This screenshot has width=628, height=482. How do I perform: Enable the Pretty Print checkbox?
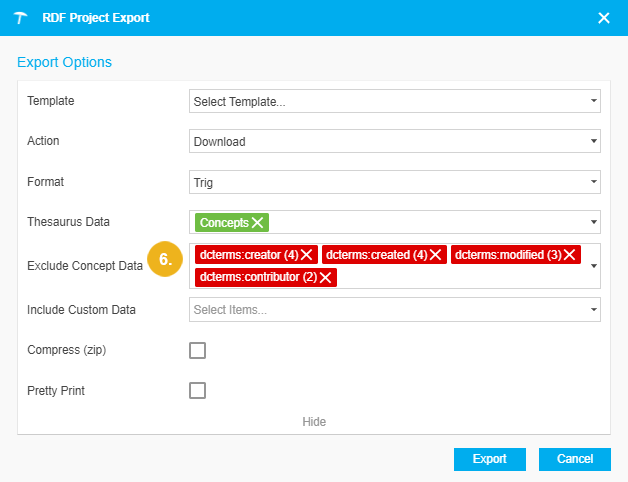pos(198,390)
